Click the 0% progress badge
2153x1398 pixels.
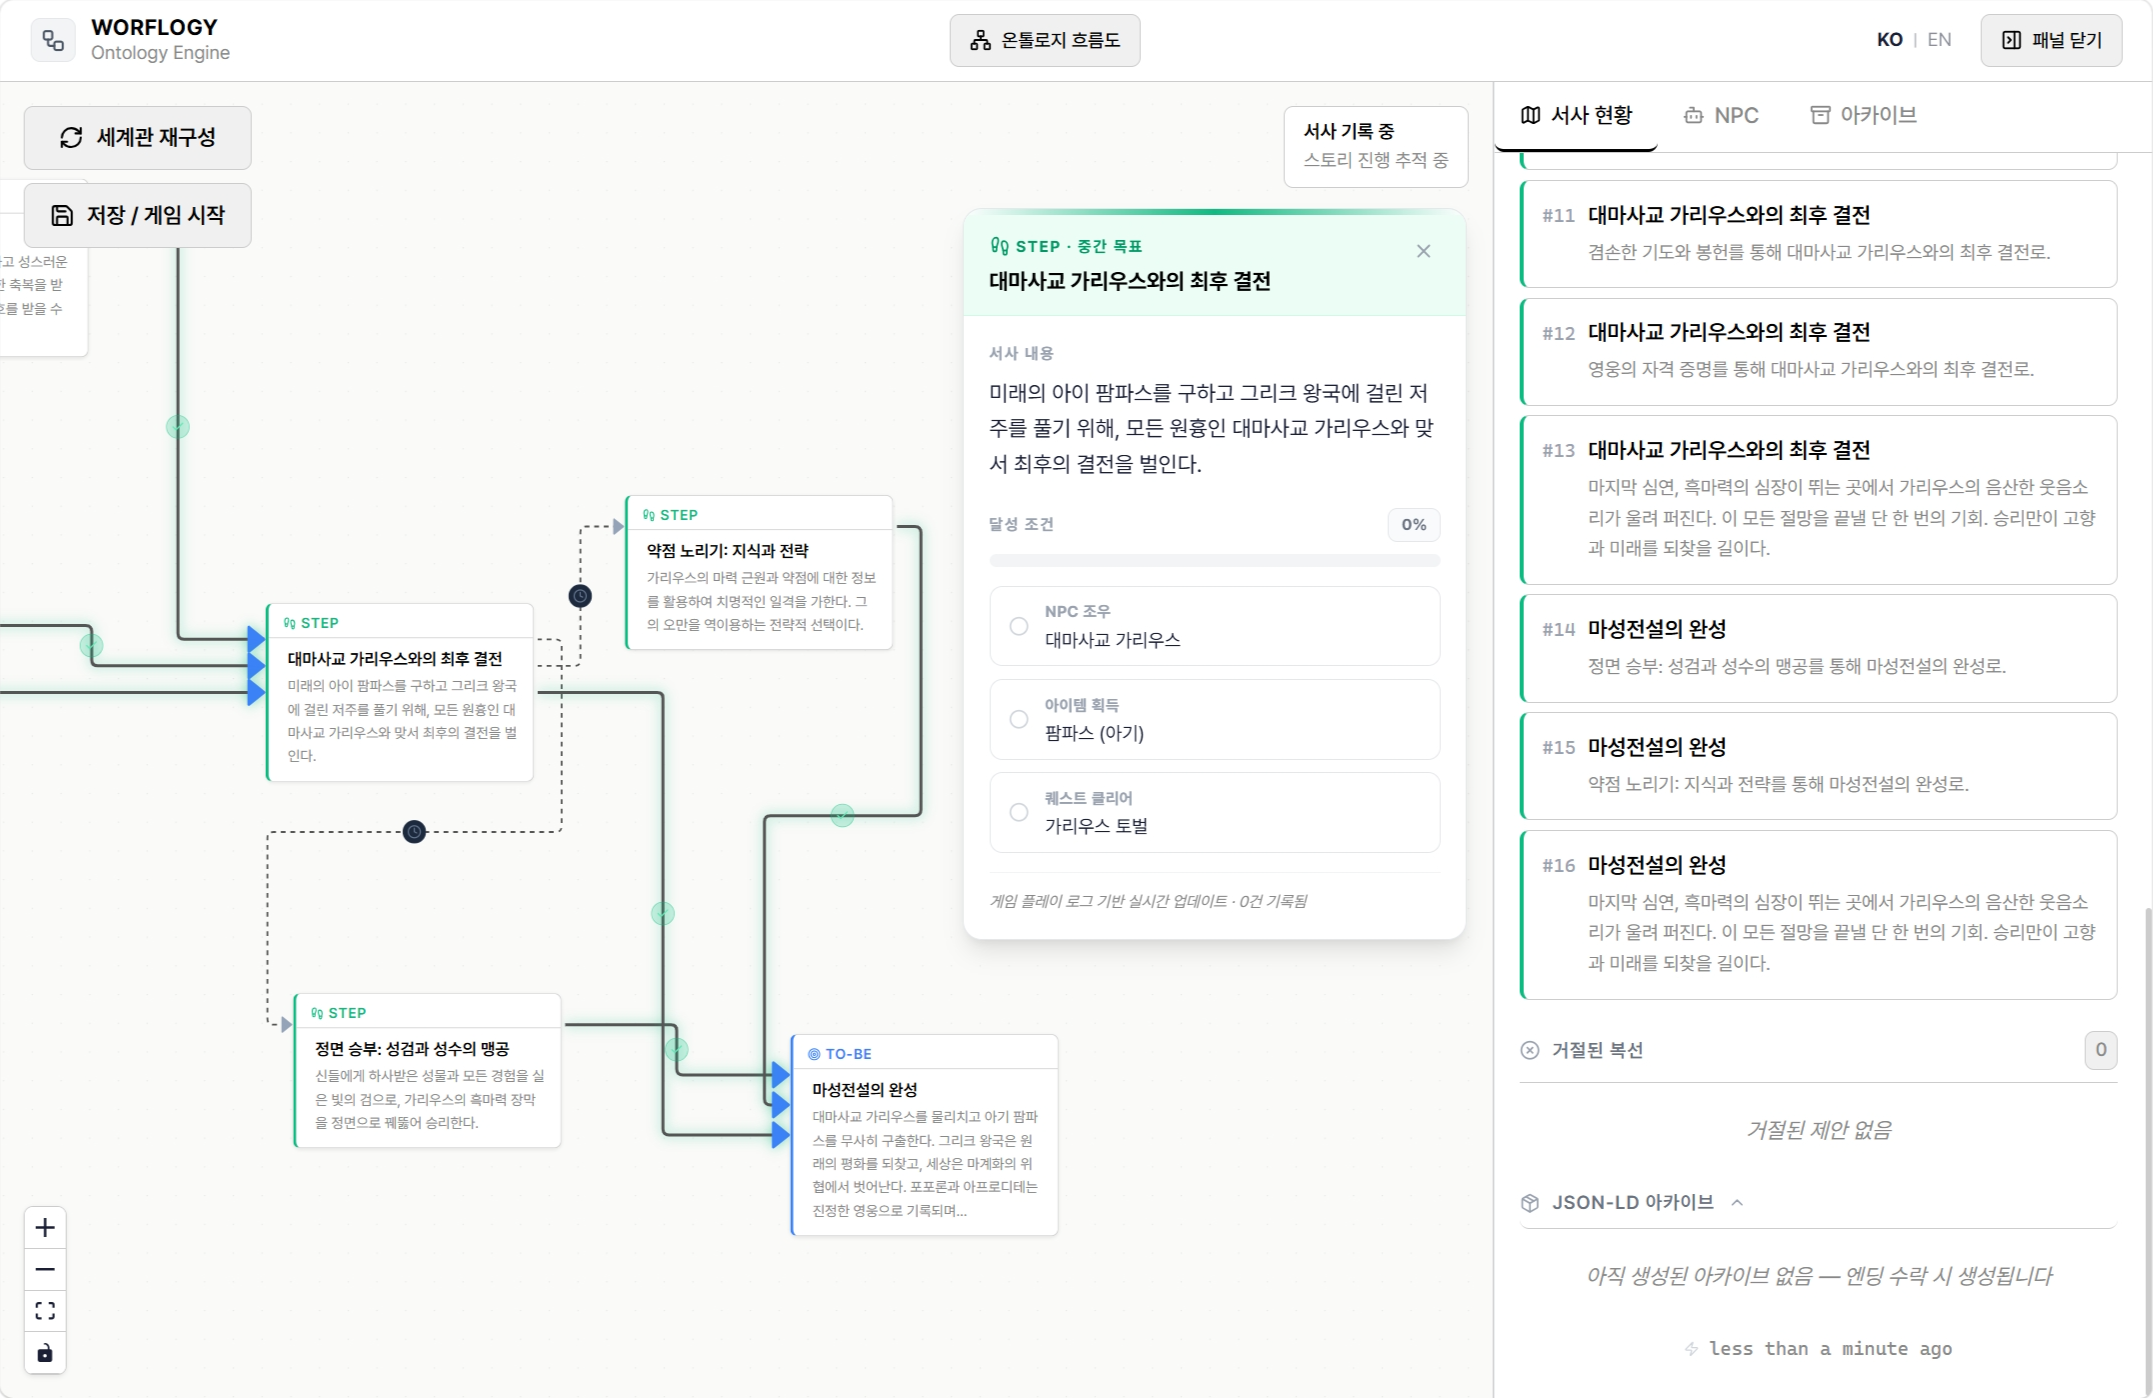click(1413, 524)
